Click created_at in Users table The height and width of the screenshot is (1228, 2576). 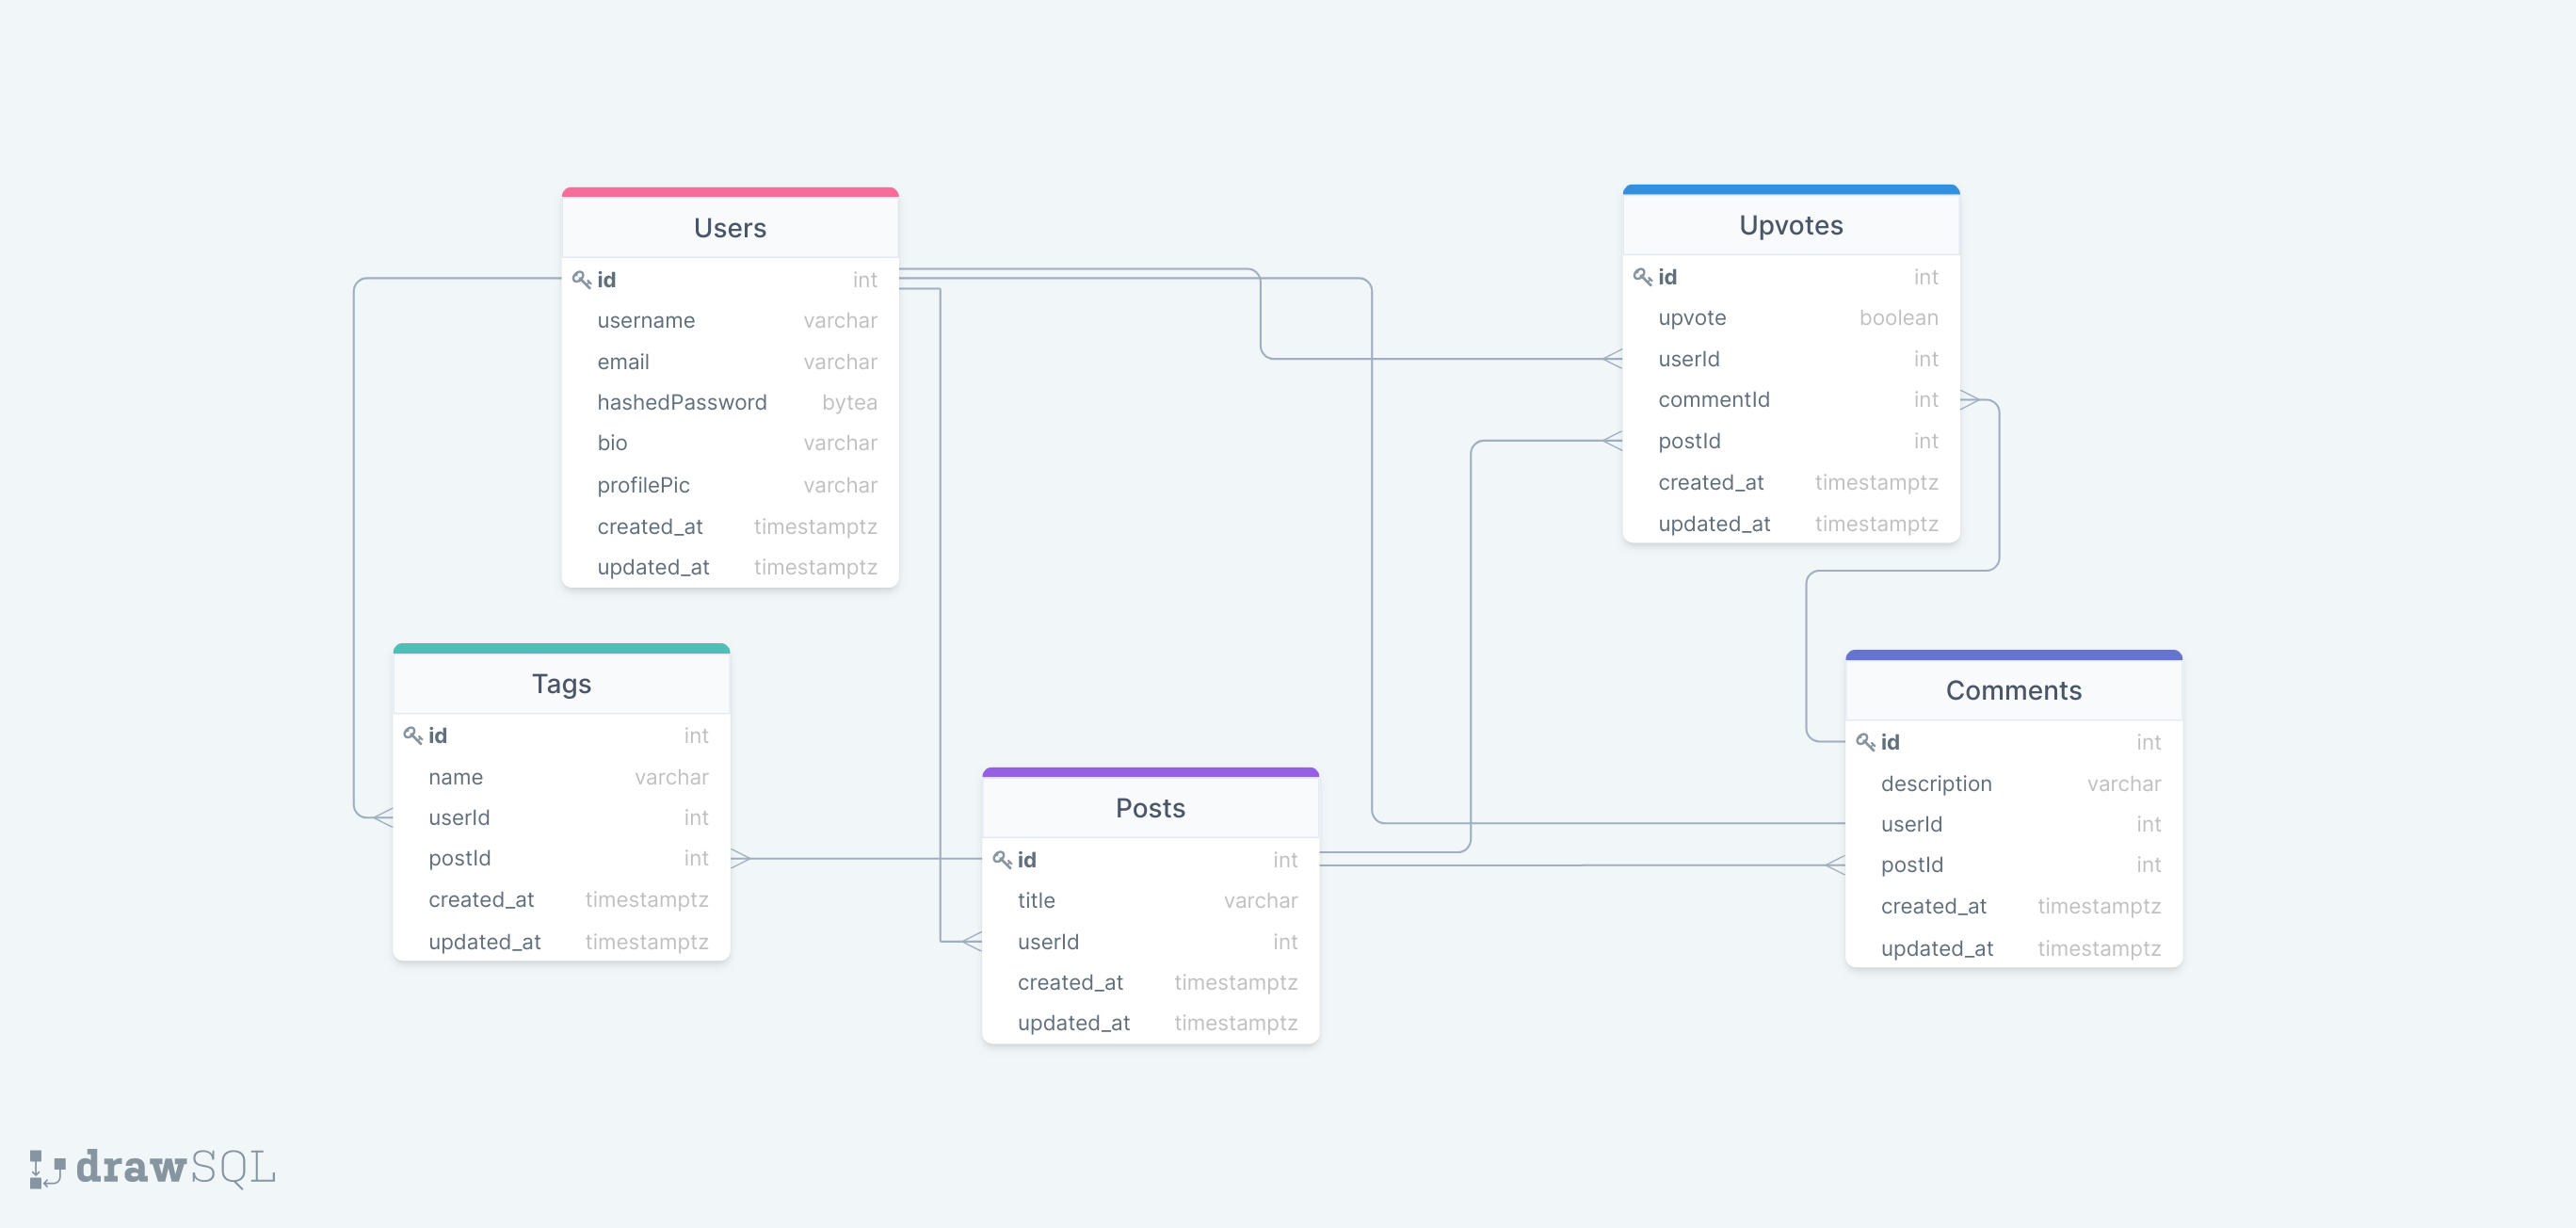click(730, 527)
